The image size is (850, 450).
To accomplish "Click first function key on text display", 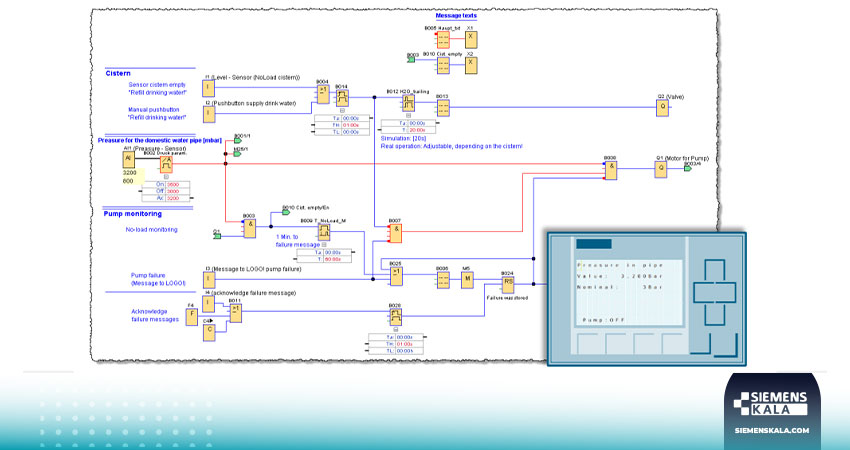I will coord(590,343).
